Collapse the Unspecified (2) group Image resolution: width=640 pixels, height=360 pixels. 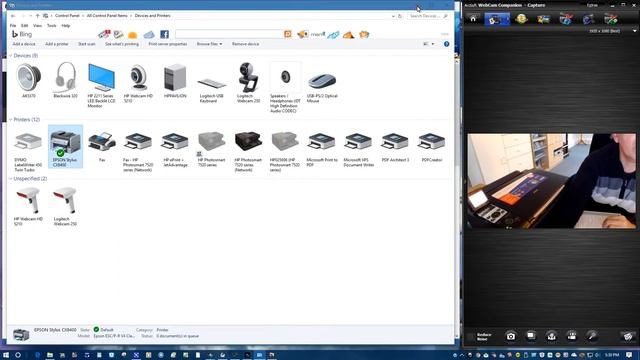click(11, 179)
